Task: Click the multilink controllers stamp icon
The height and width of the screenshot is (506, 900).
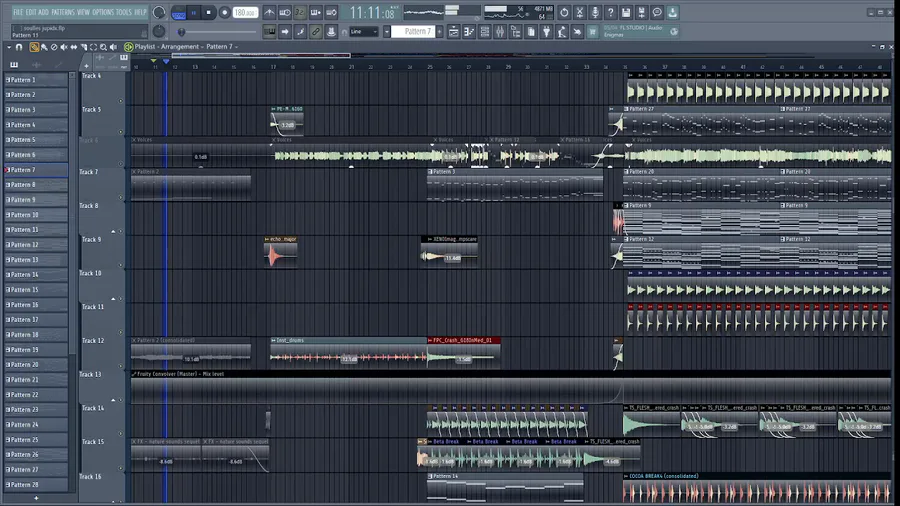Action: pyautogui.click(x=331, y=32)
